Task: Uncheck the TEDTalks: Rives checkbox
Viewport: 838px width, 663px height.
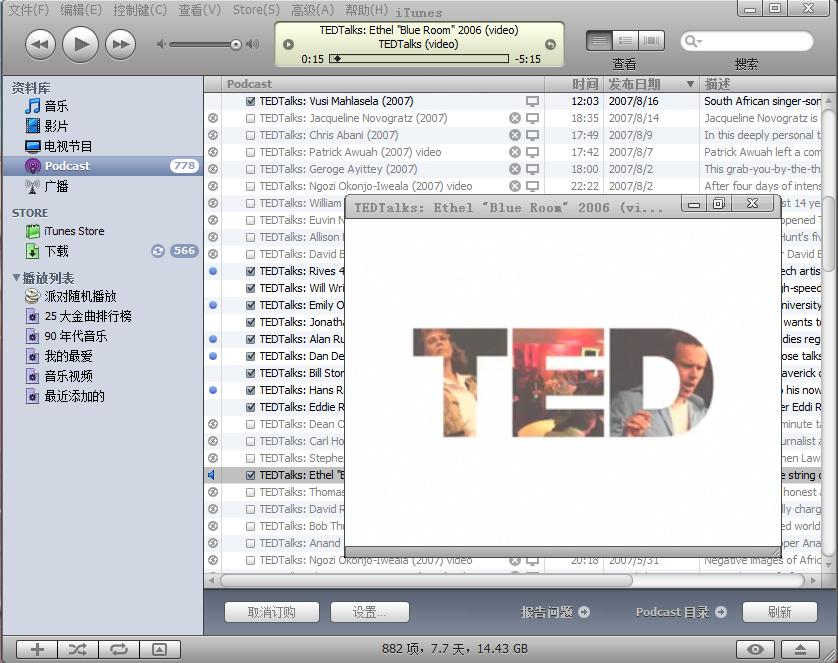Action: tap(250, 271)
